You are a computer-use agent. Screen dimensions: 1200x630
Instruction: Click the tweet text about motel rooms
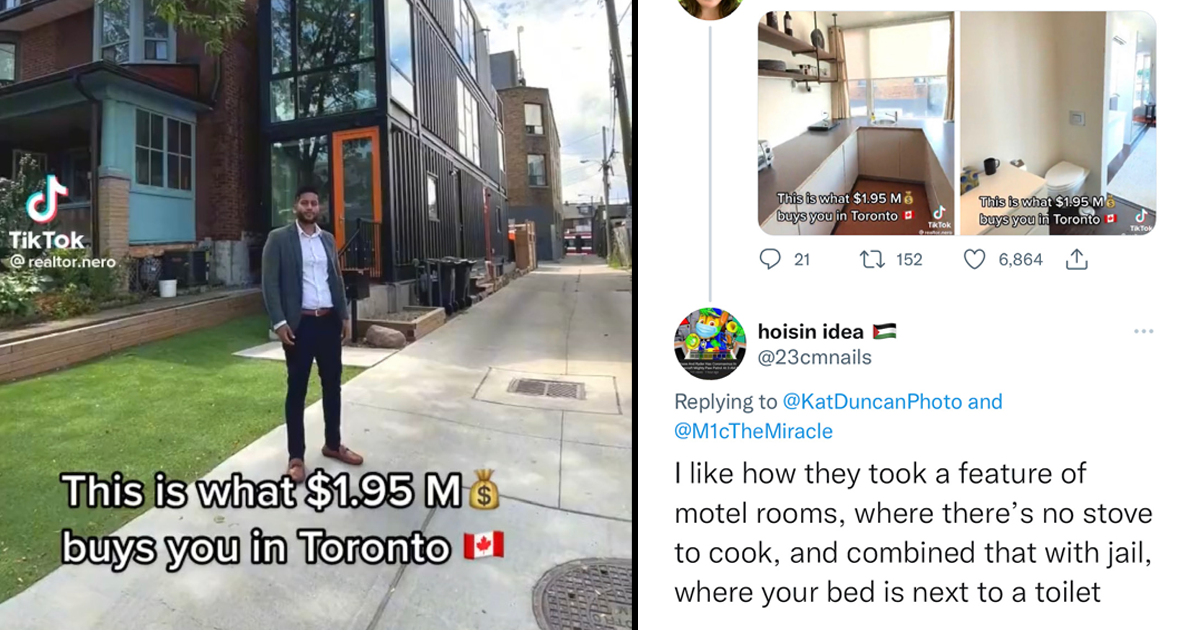(913, 531)
